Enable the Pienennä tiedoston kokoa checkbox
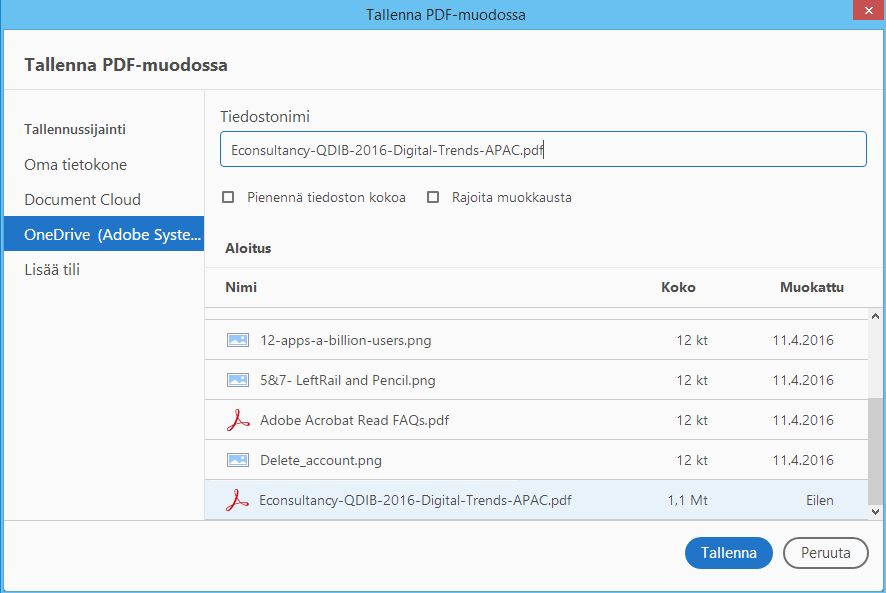The height and width of the screenshot is (593, 886). (229, 197)
